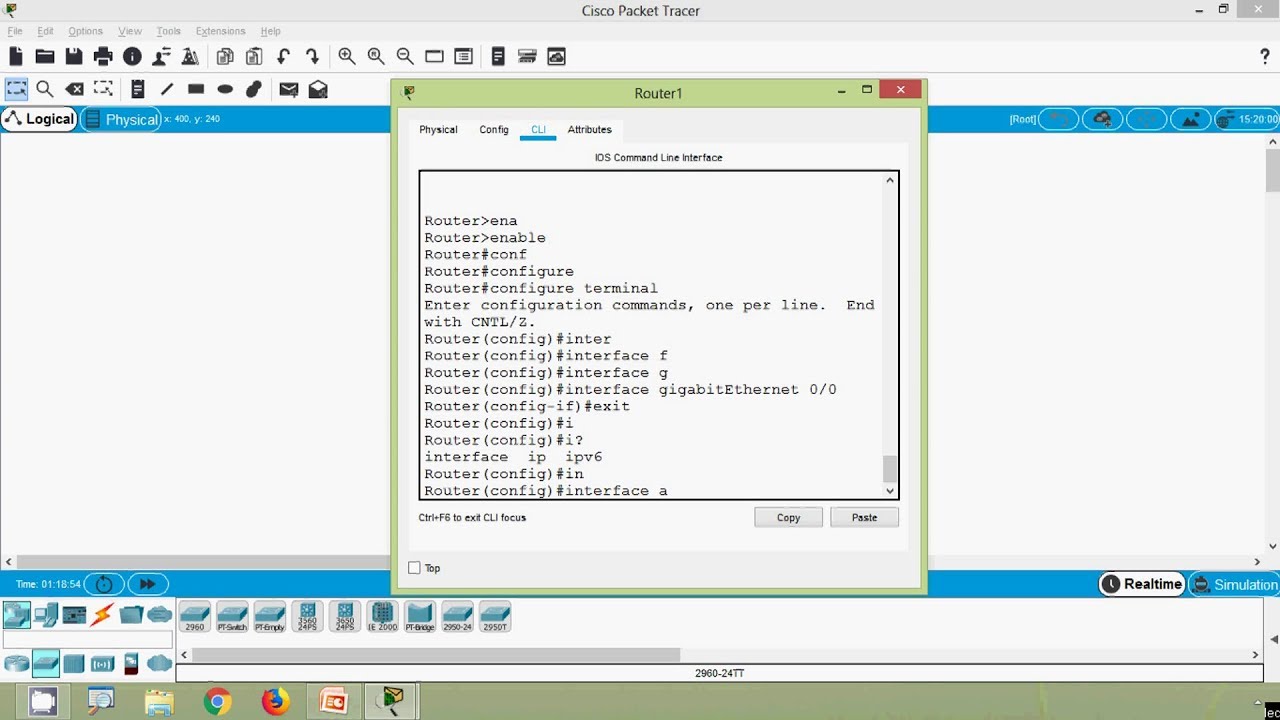
Task: Choose the PT-Switch device
Action: 232,616
